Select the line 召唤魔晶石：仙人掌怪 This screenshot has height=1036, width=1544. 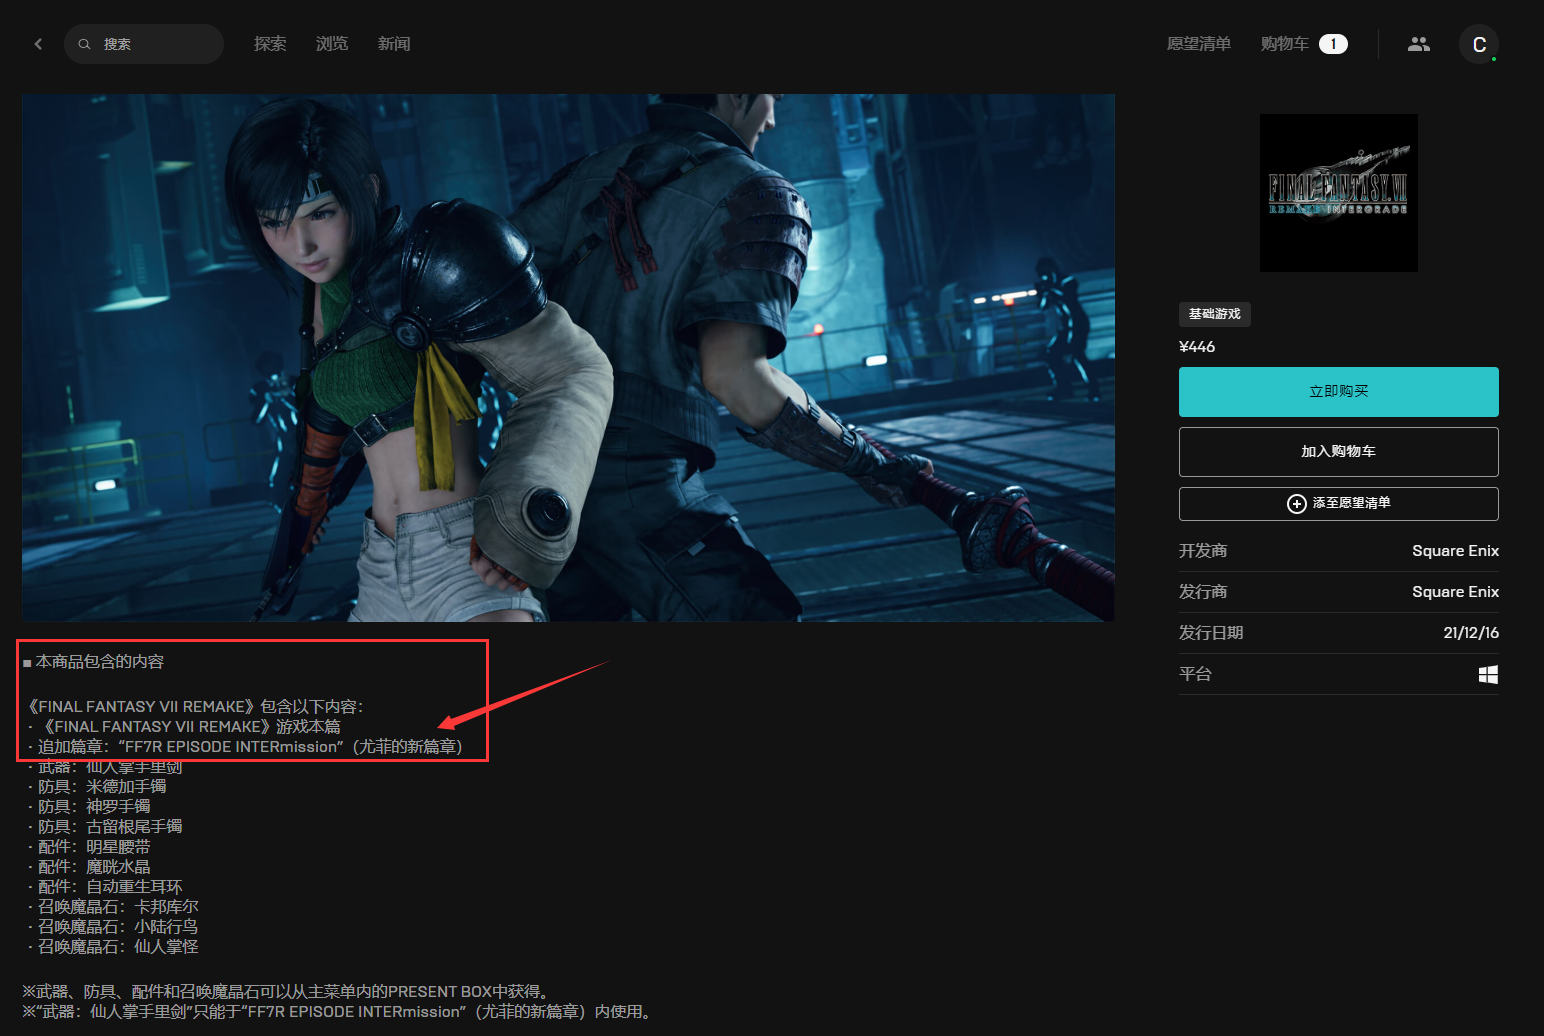[x=113, y=947]
